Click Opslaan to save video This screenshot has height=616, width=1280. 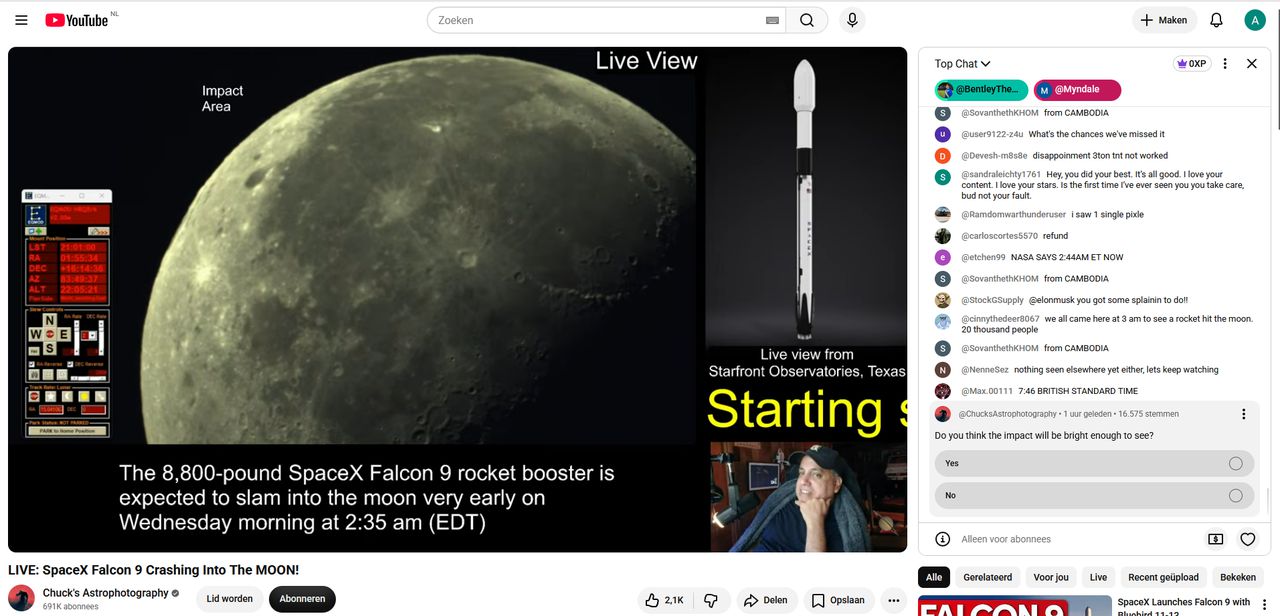point(839,600)
